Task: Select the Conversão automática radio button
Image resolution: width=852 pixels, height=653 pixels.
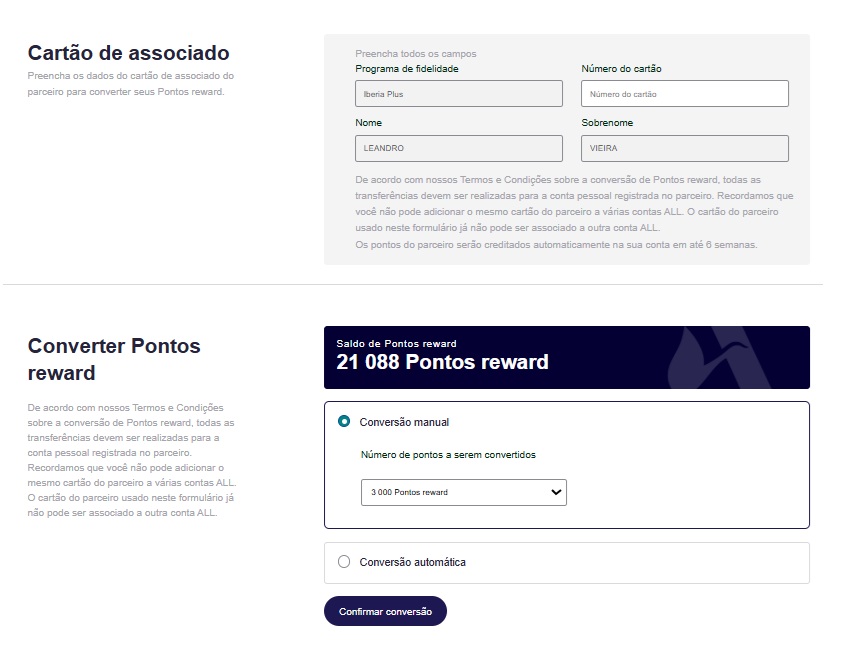Action: click(x=344, y=562)
